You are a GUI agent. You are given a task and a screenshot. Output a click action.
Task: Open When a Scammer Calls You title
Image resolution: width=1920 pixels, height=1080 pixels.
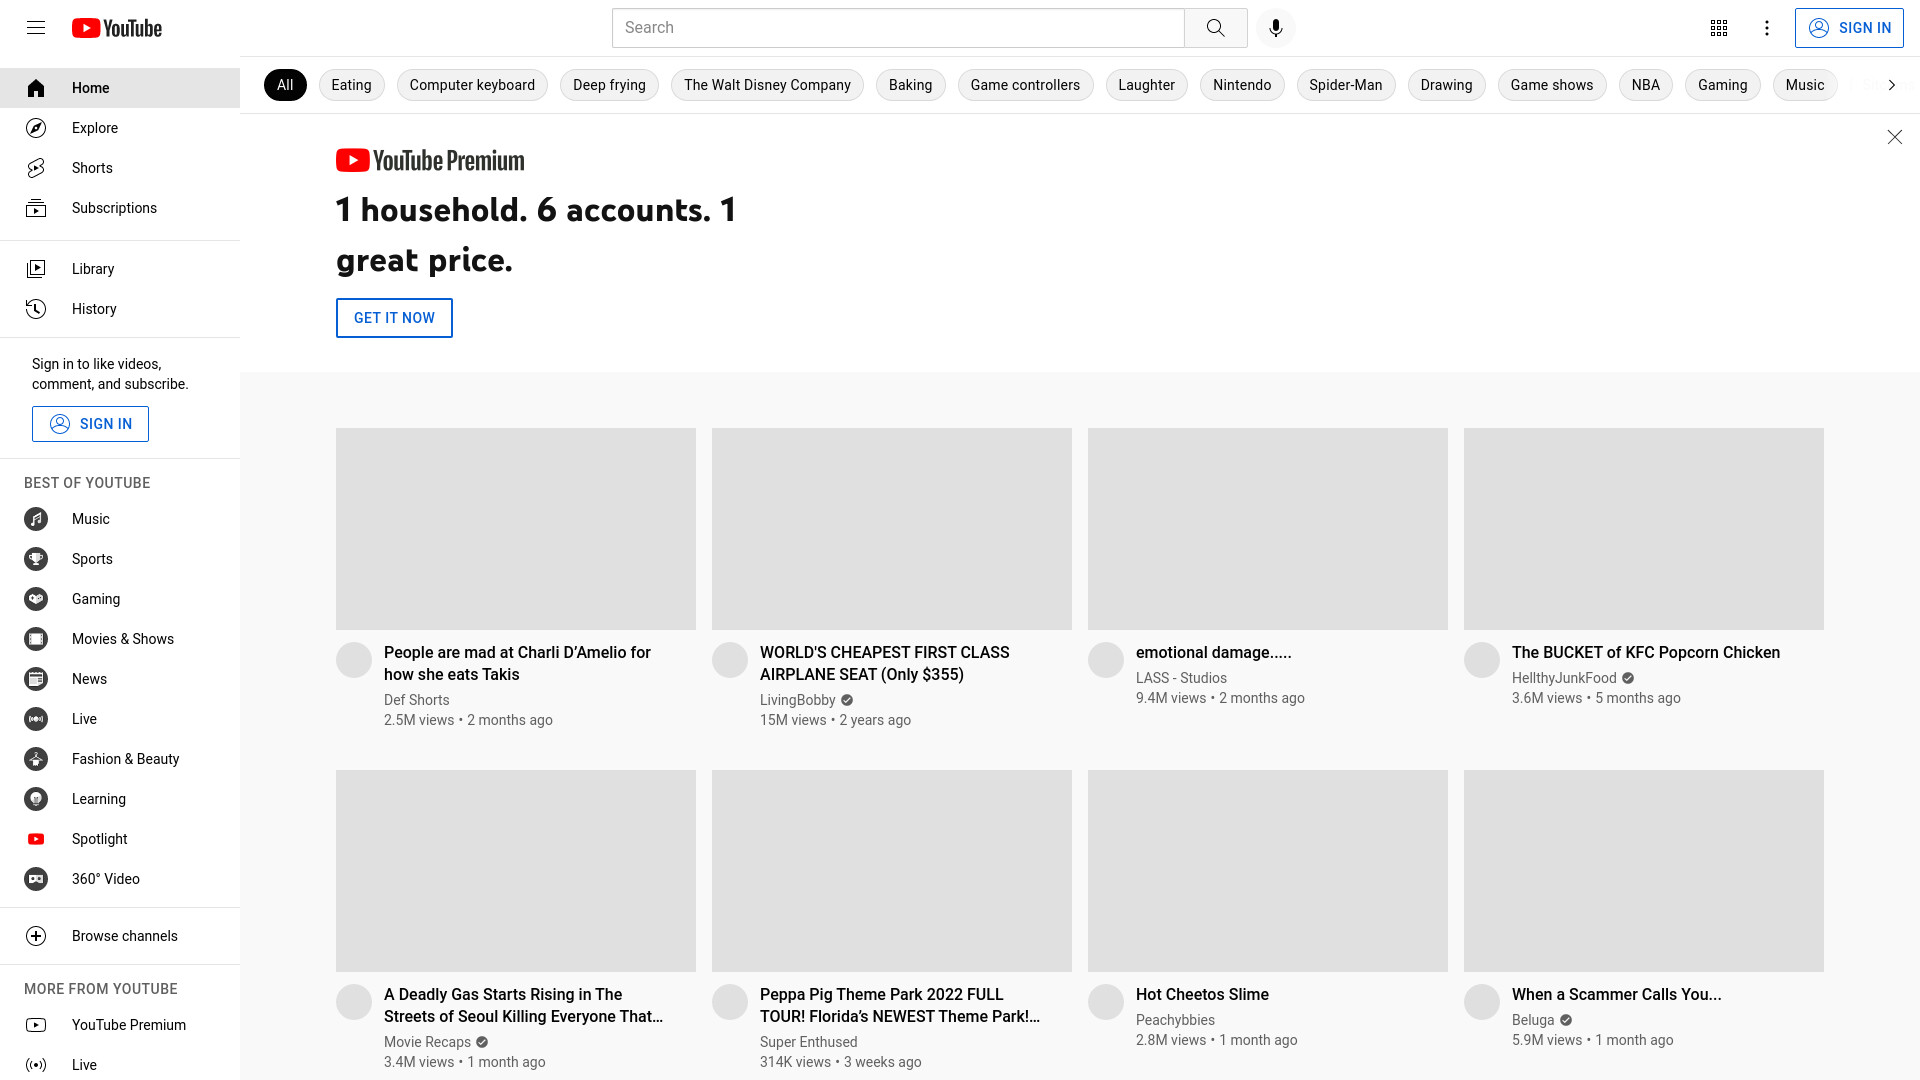coord(1617,994)
